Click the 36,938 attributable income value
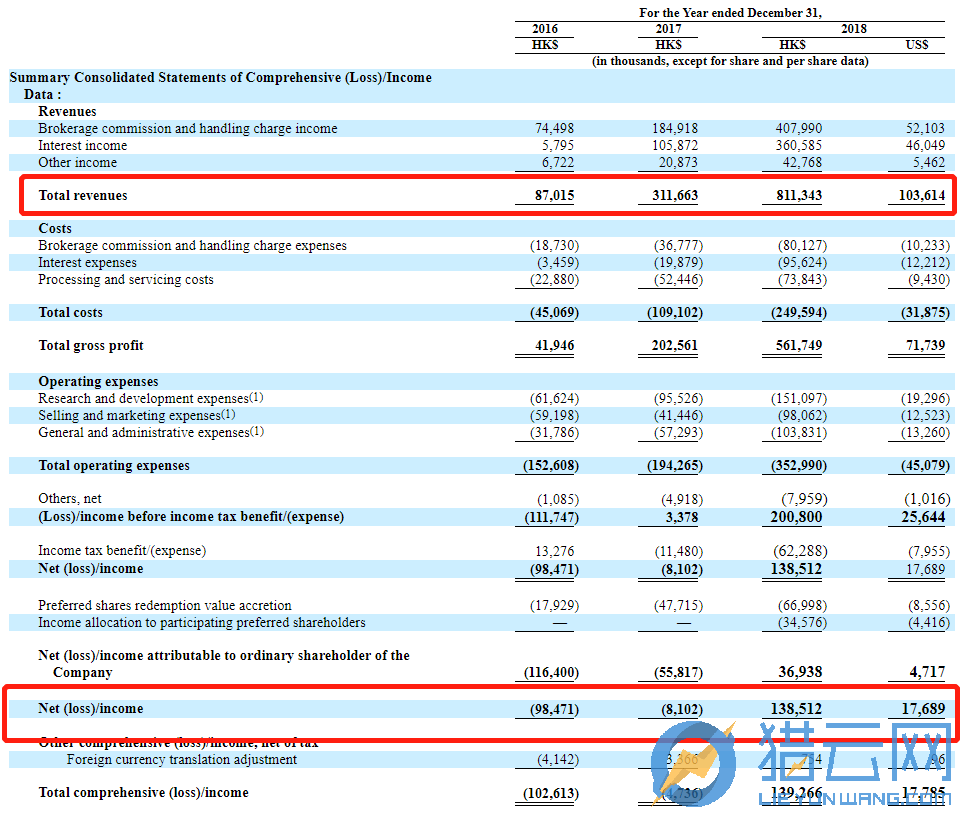 801,673
